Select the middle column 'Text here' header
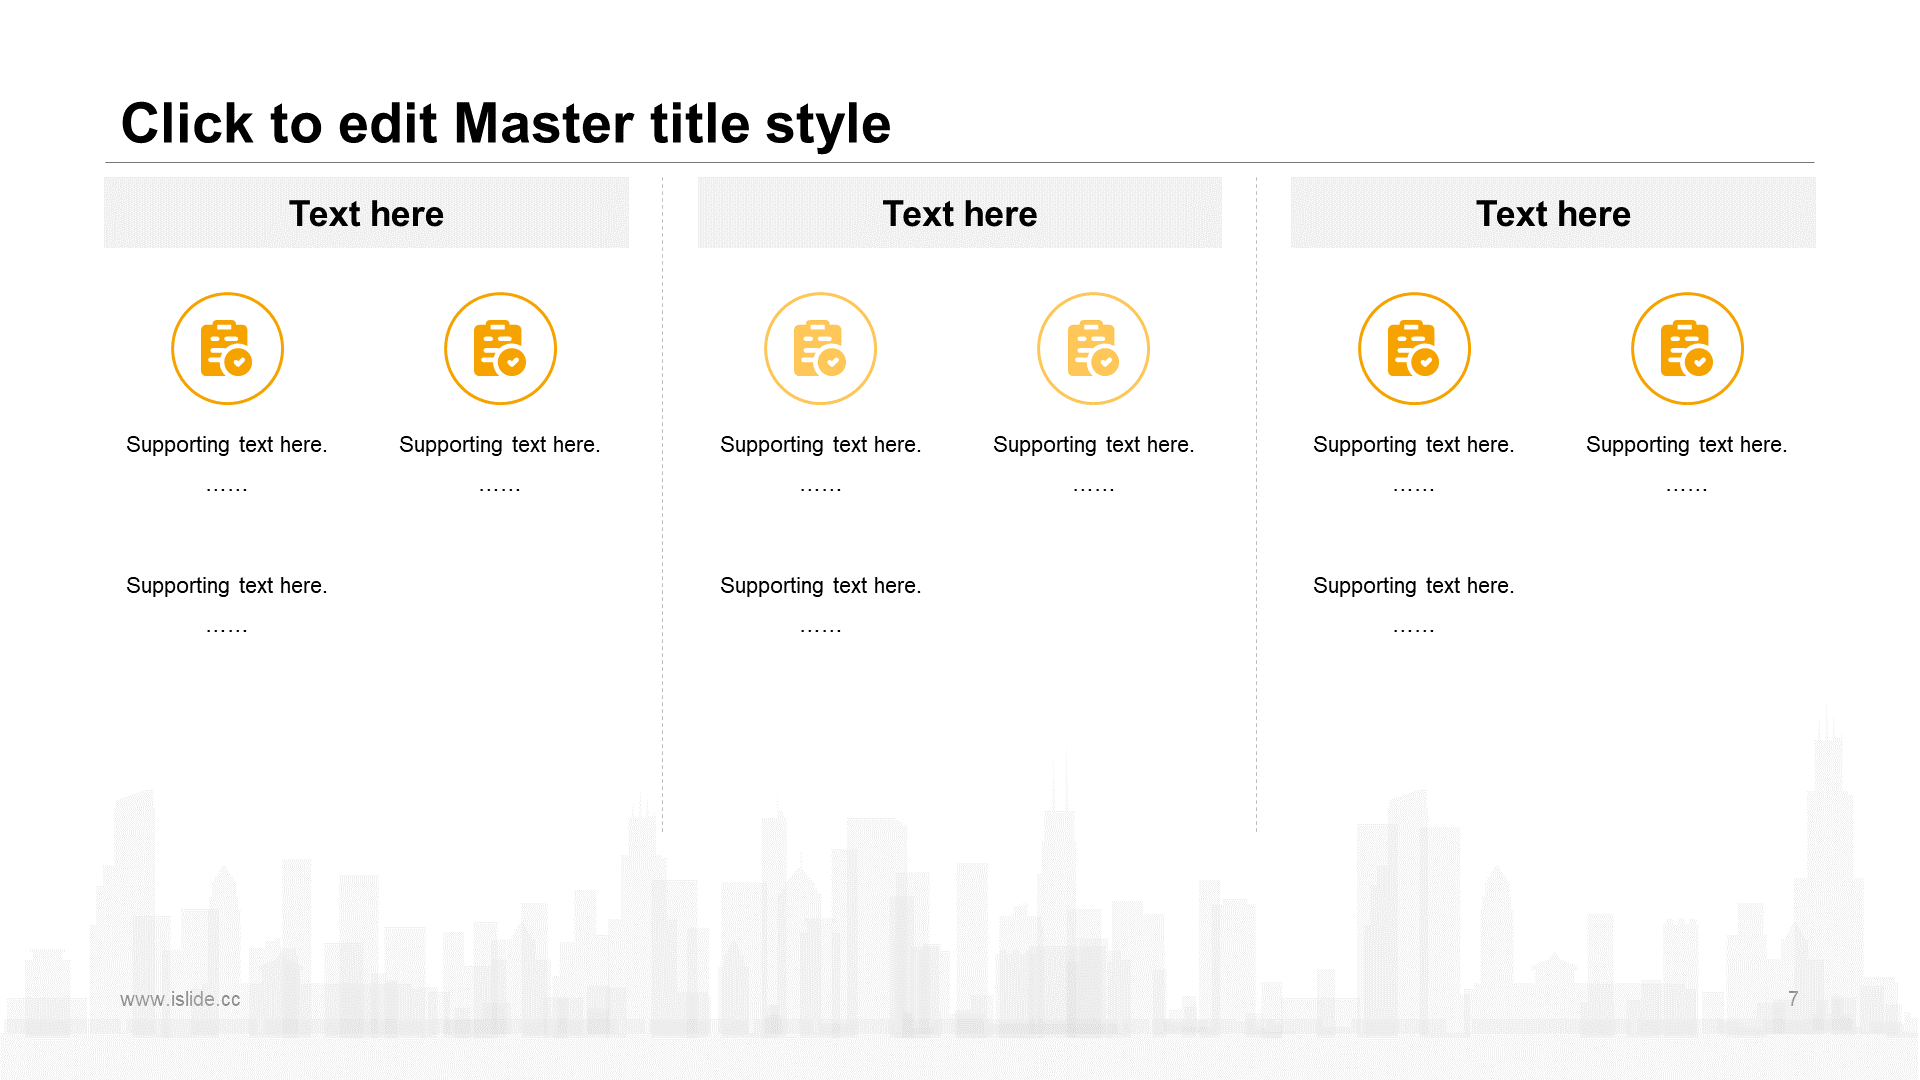The width and height of the screenshot is (1920, 1080). [x=959, y=213]
